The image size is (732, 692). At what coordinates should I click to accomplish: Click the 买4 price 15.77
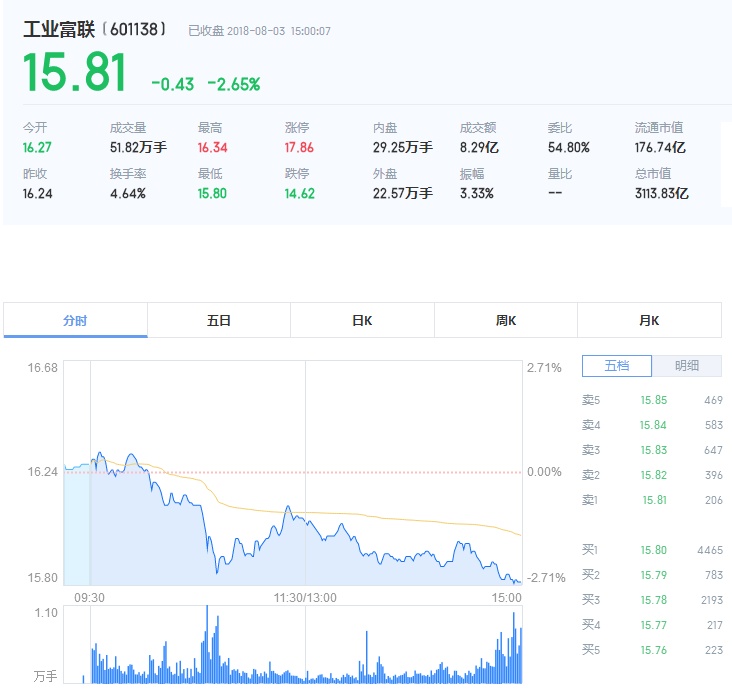[x=654, y=625]
